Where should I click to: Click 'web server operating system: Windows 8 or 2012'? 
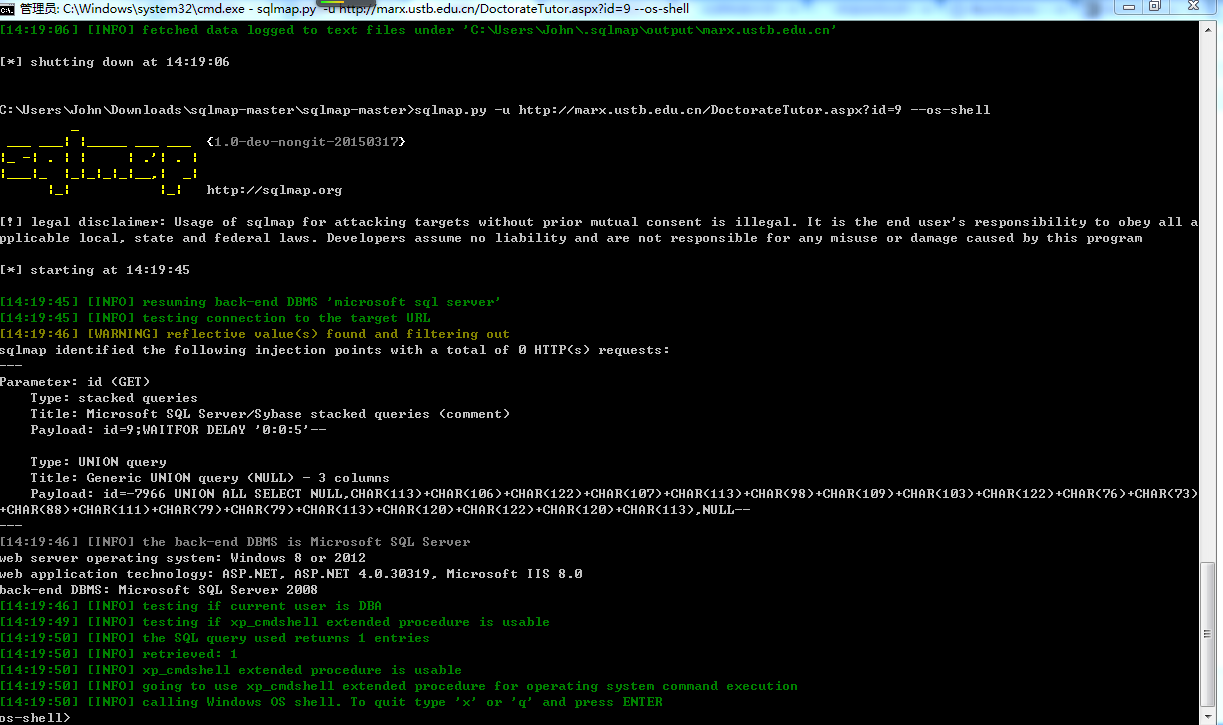183,558
